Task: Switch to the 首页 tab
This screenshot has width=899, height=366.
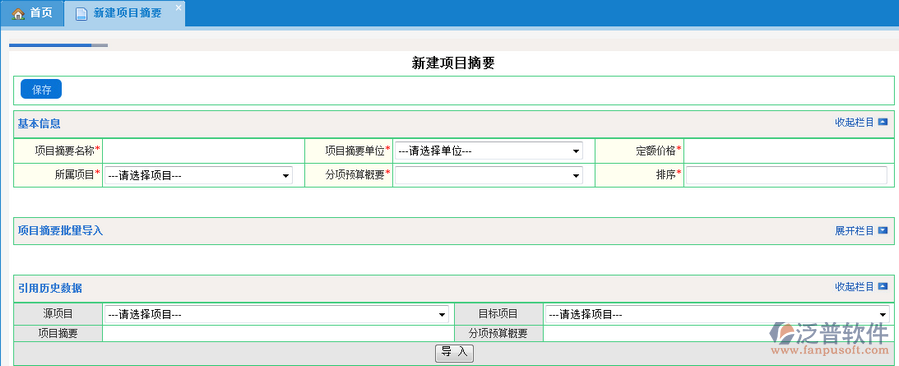Action: coord(32,14)
